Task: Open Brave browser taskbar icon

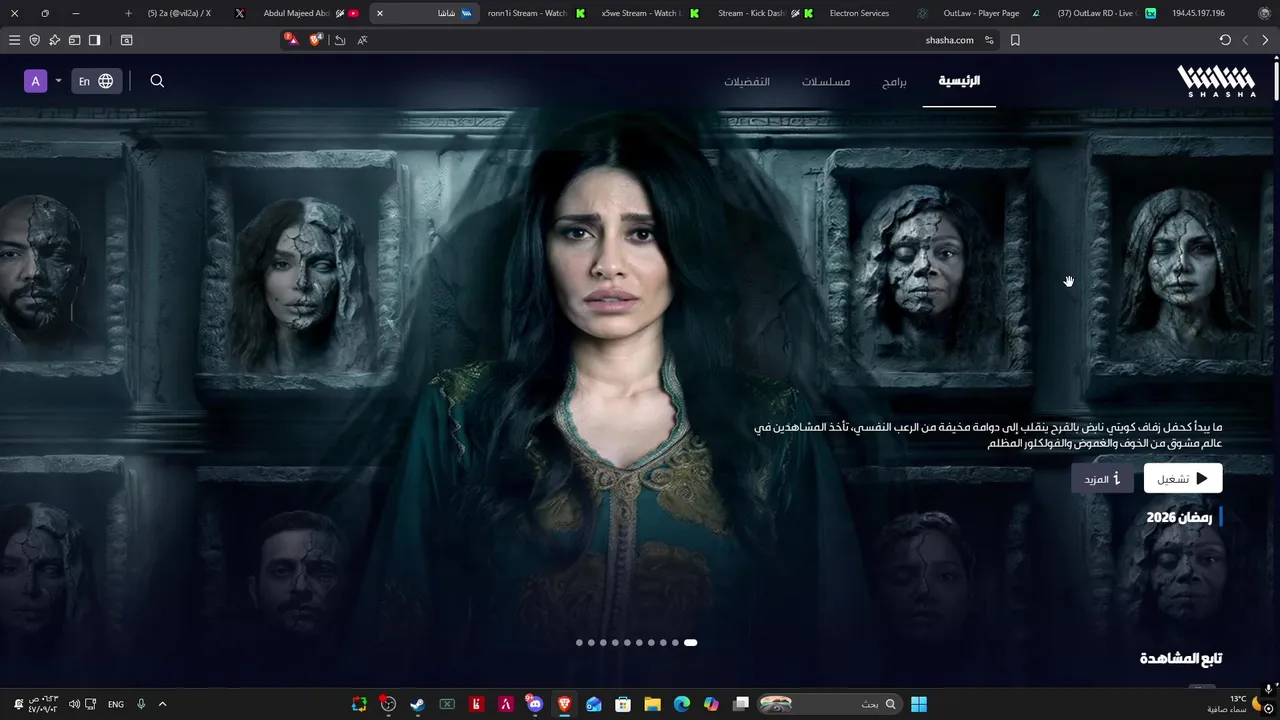Action: (x=564, y=704)
